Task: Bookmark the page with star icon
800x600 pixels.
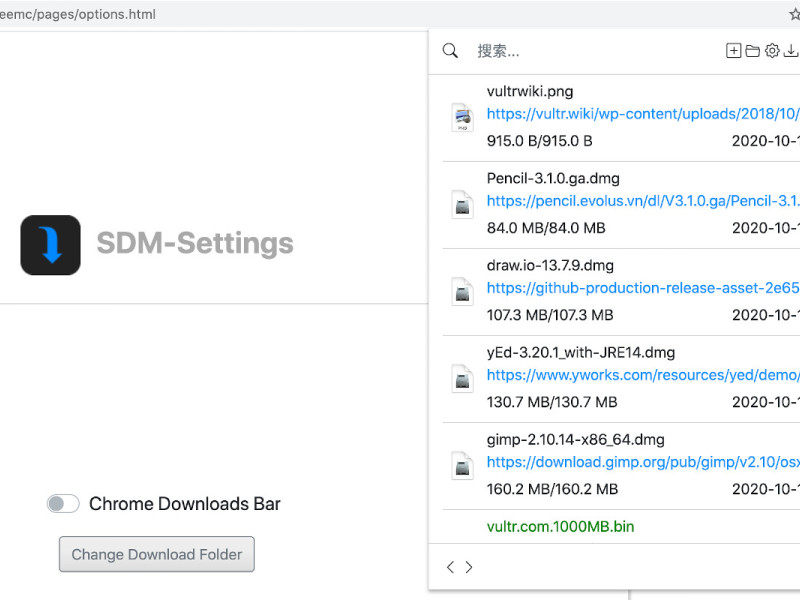Action: 794,14
